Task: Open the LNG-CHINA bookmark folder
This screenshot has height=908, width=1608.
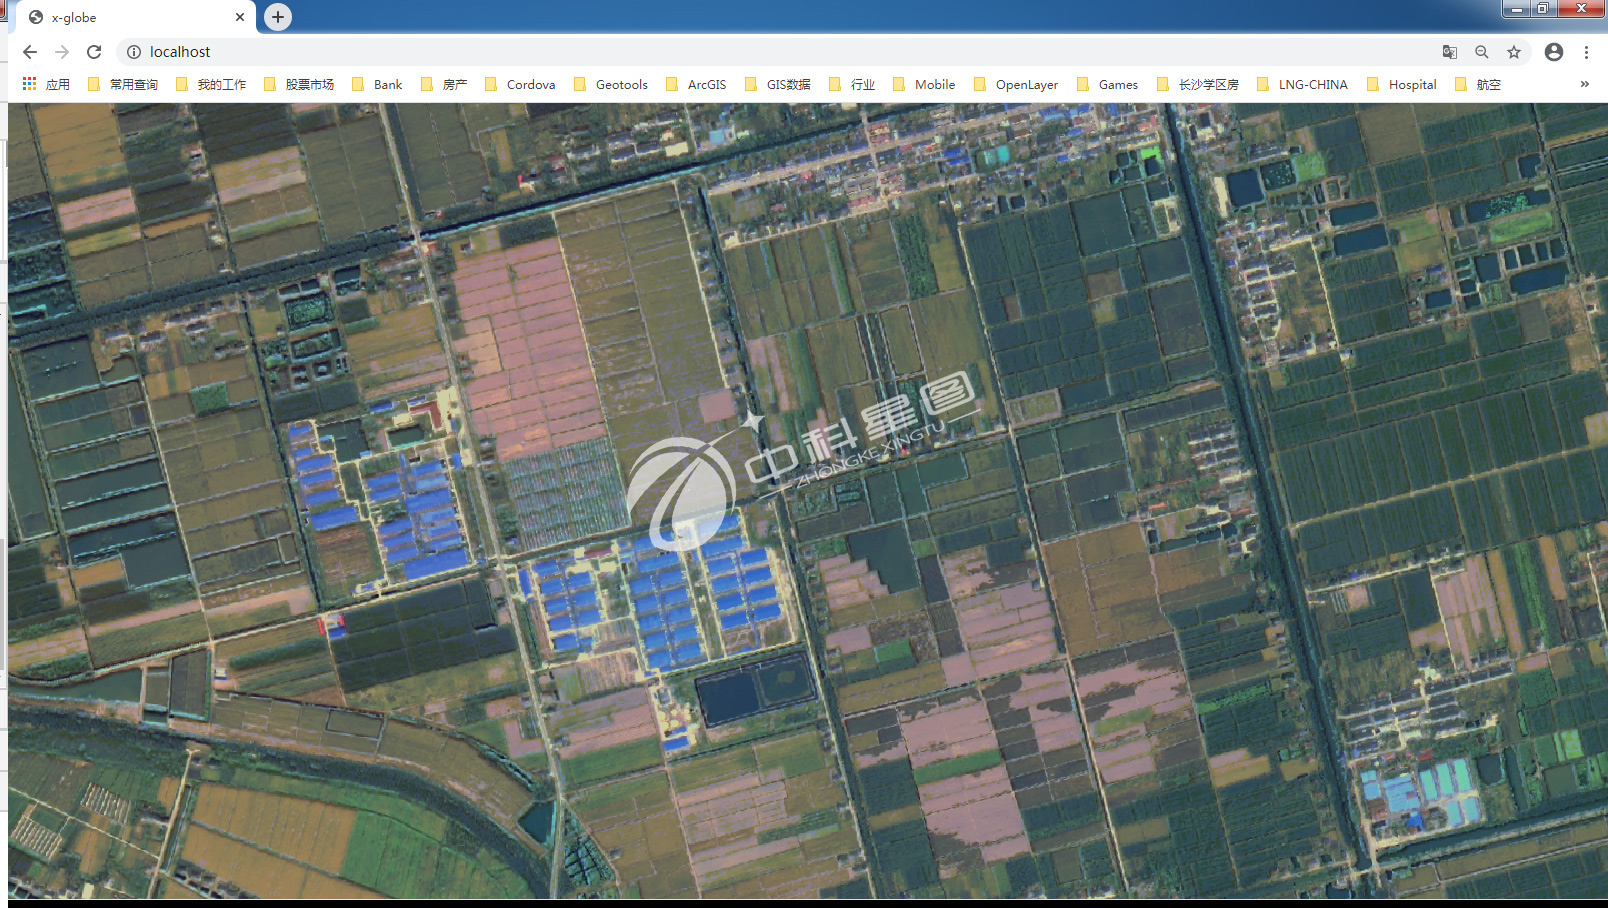Action: pos(1302,85)
